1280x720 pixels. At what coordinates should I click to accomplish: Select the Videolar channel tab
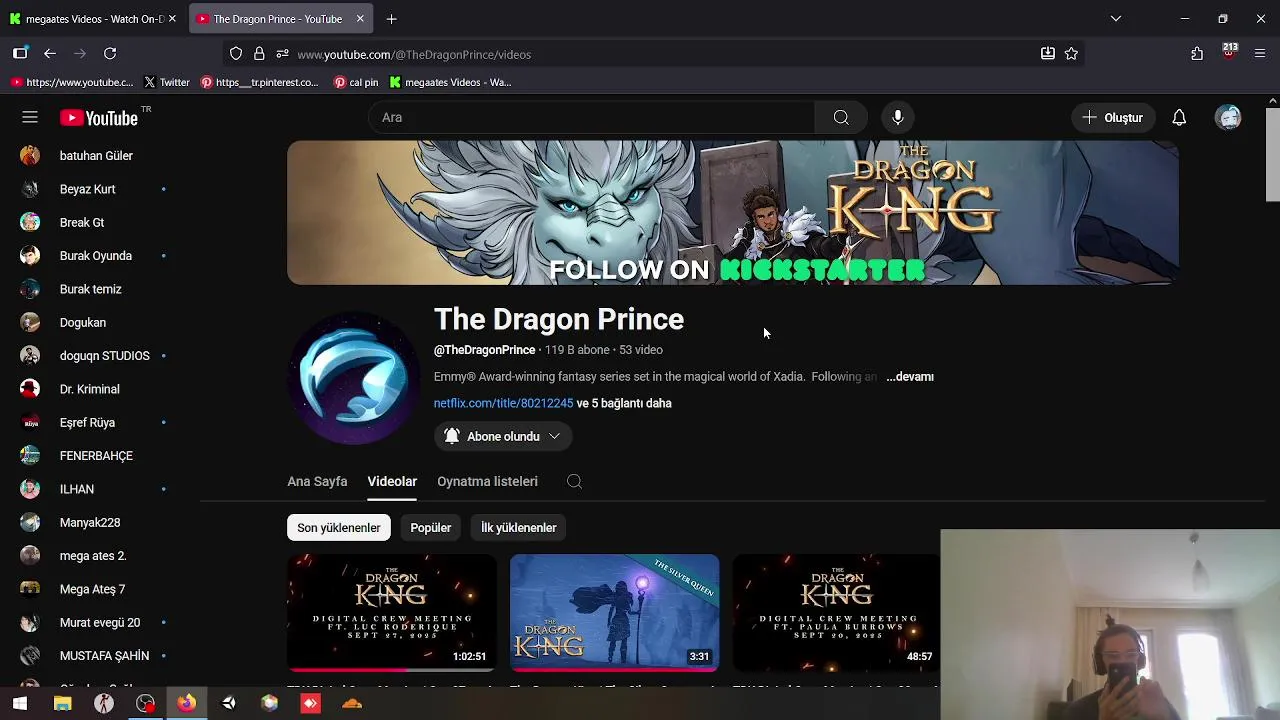(392, 481)
